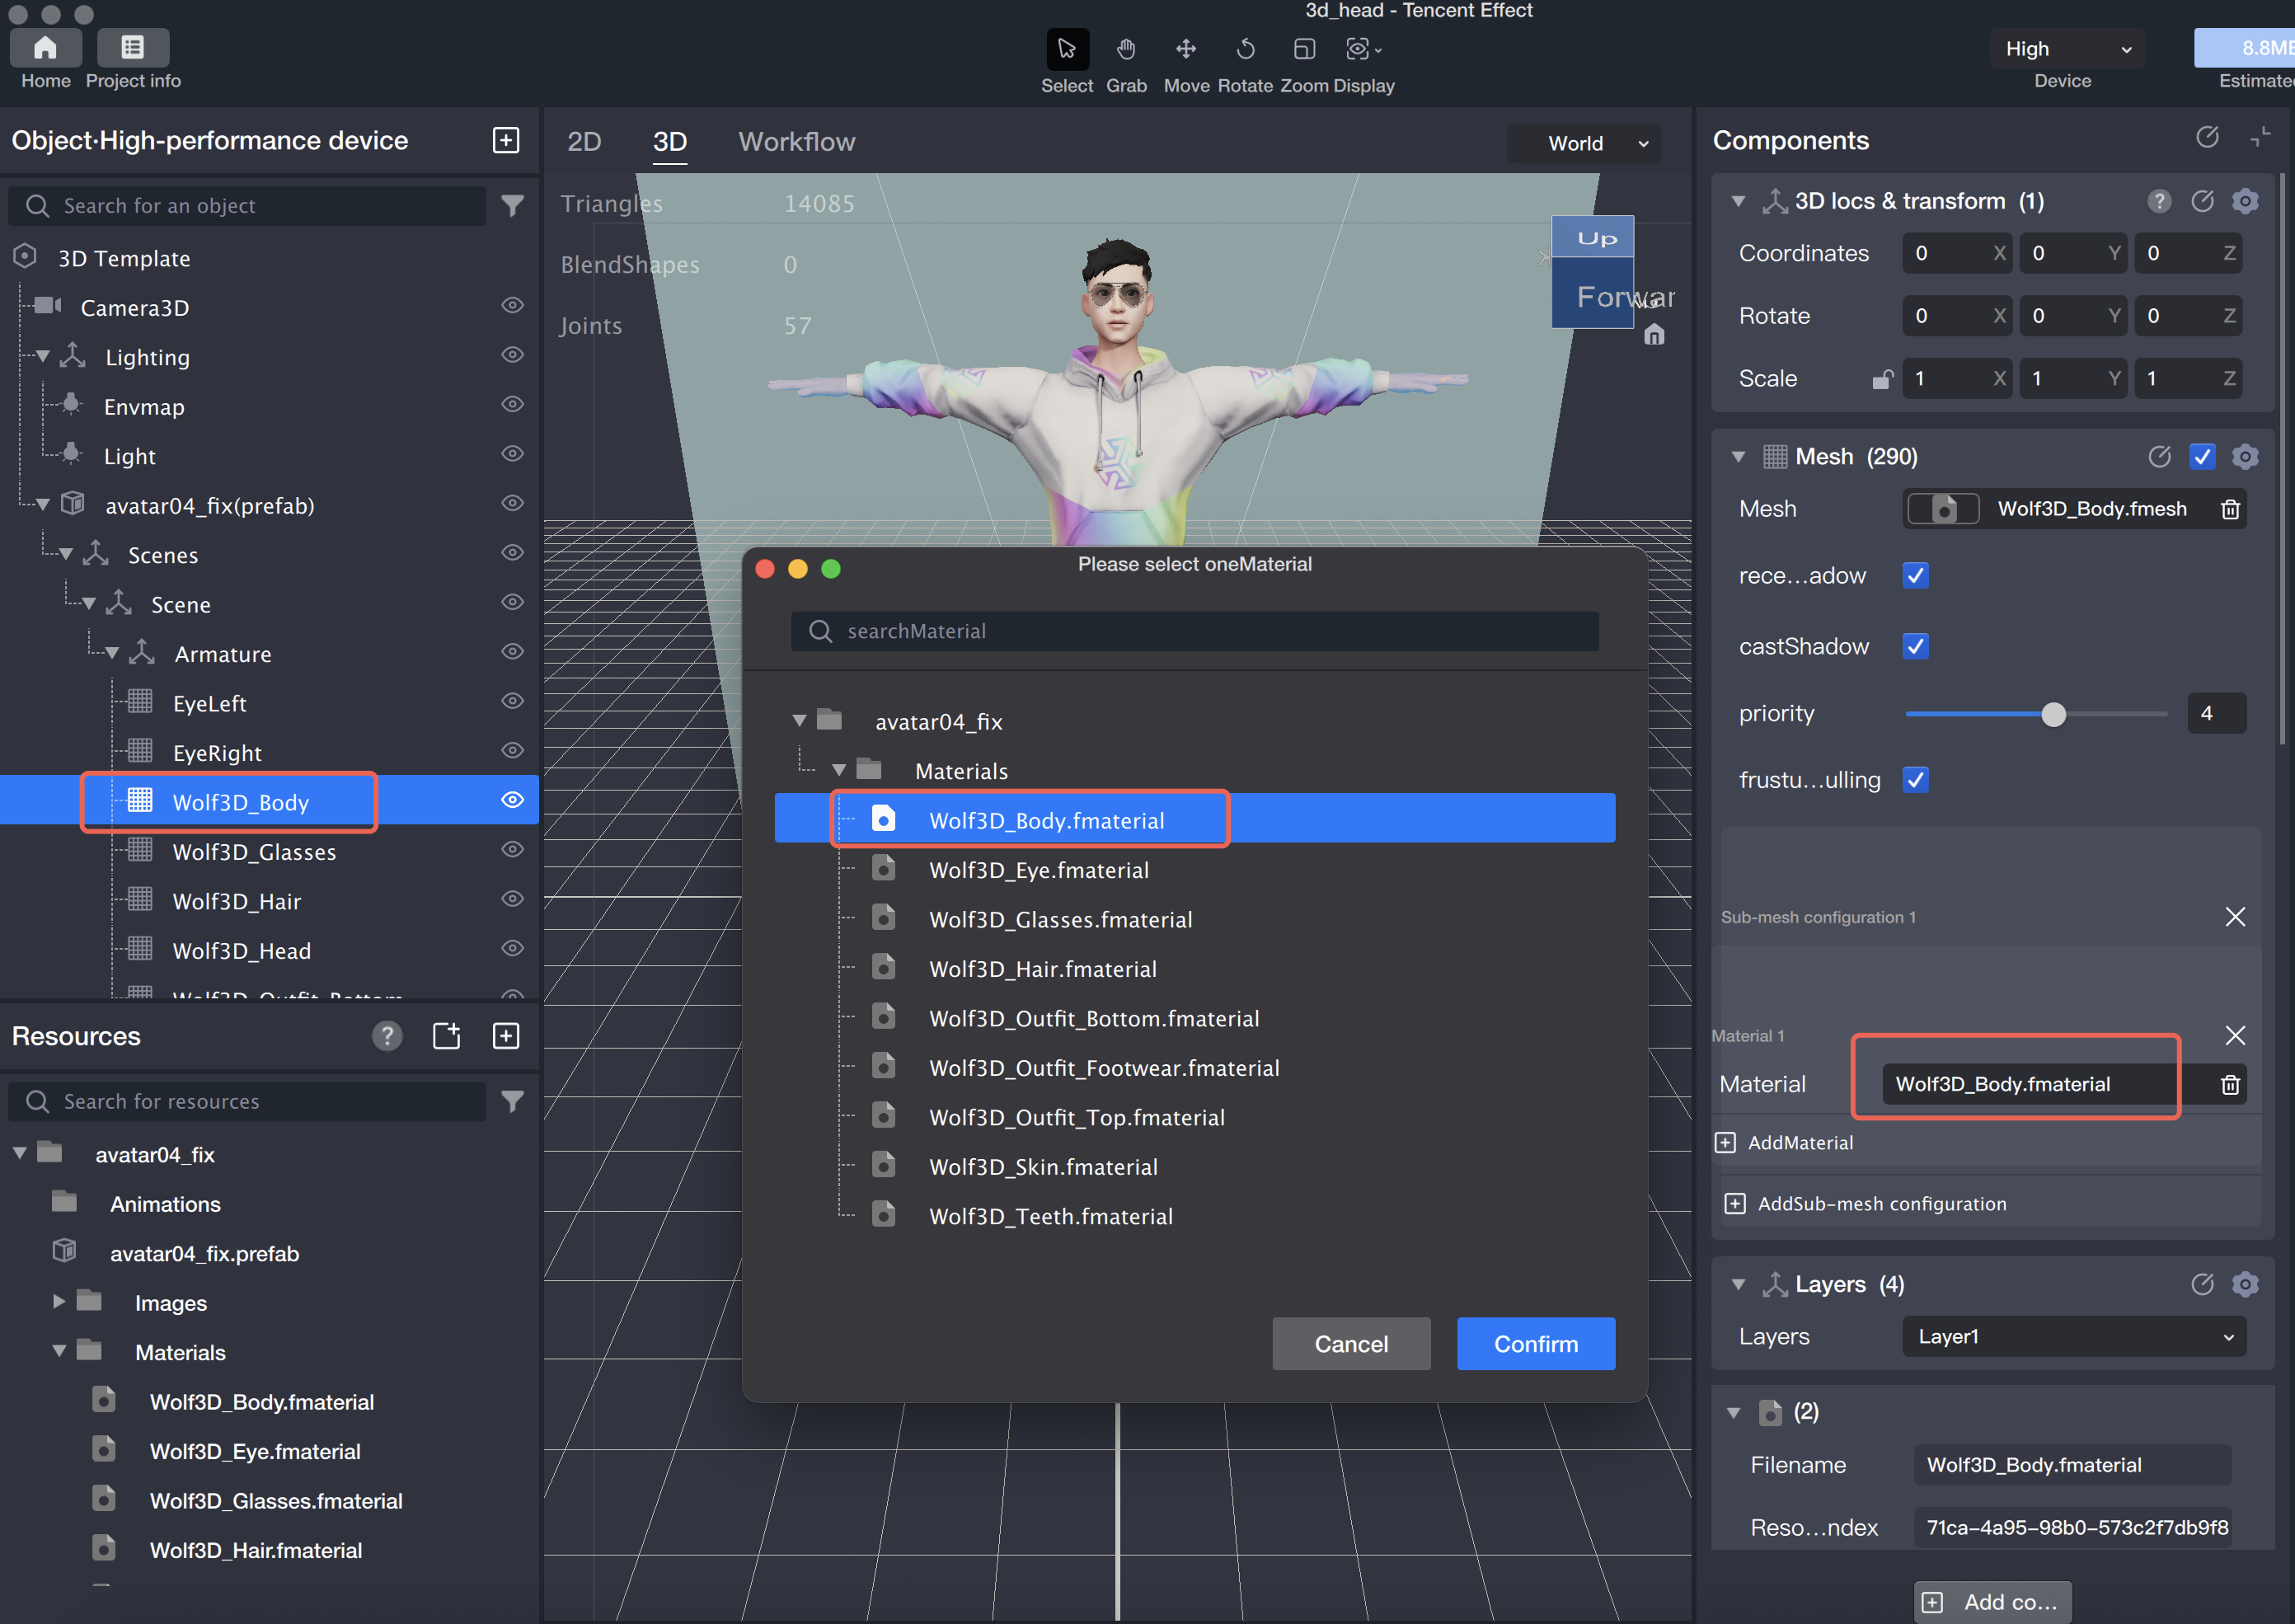Delete the Wolf3D_Body.fmesh mesh assignment
2295x1624 pixels.
click(x=2230, y=509)
